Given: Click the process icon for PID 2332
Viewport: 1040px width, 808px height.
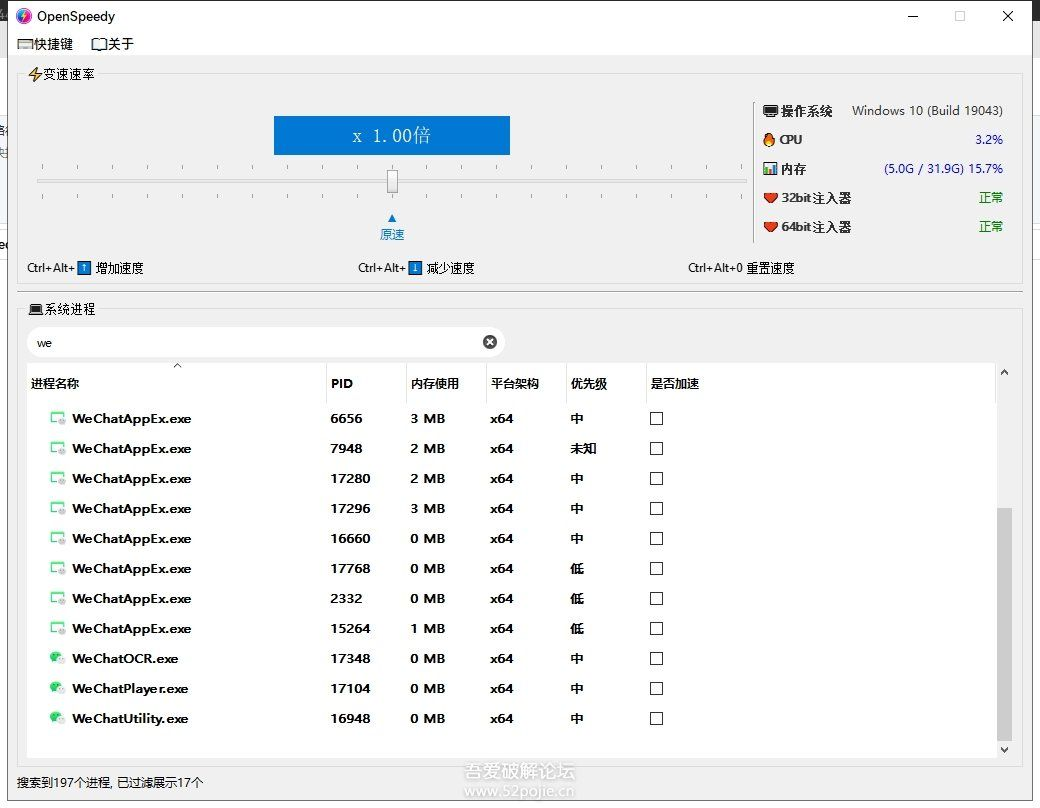Looking at the screenshot, I should (58, 598).
